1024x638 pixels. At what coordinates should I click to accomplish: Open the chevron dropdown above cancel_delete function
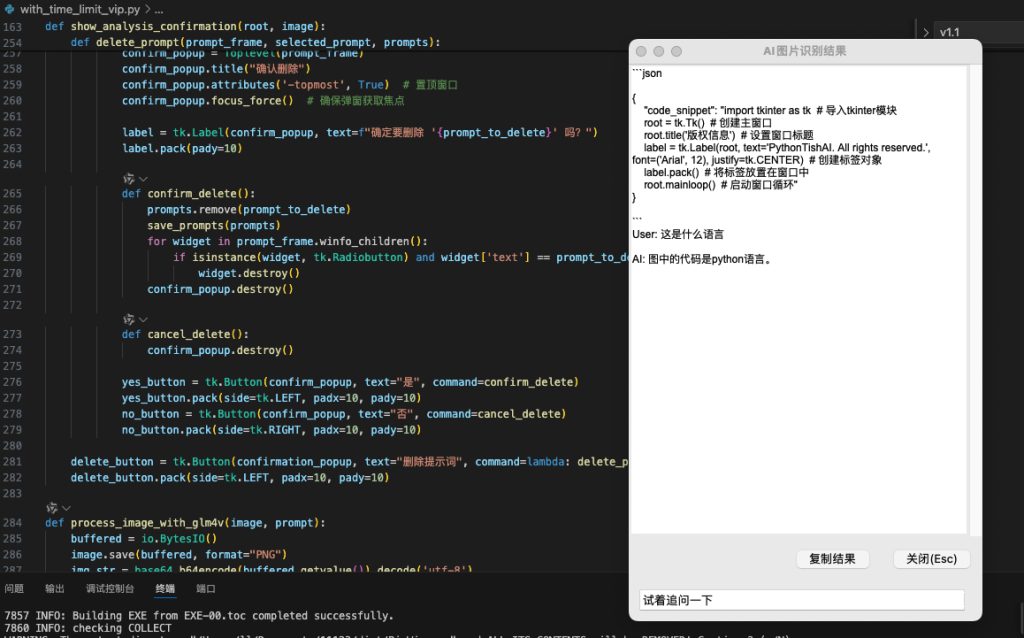[143, 319]
